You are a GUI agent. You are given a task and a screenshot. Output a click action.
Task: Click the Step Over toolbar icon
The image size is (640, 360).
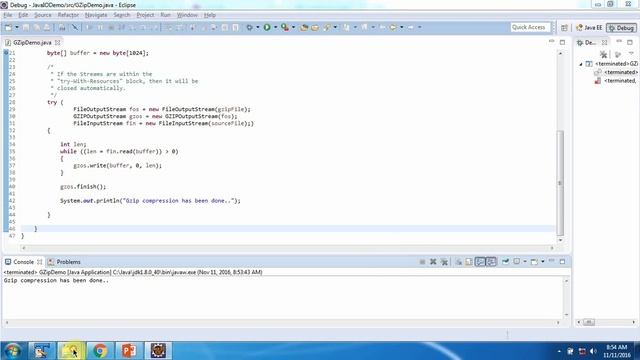[143, 27]
